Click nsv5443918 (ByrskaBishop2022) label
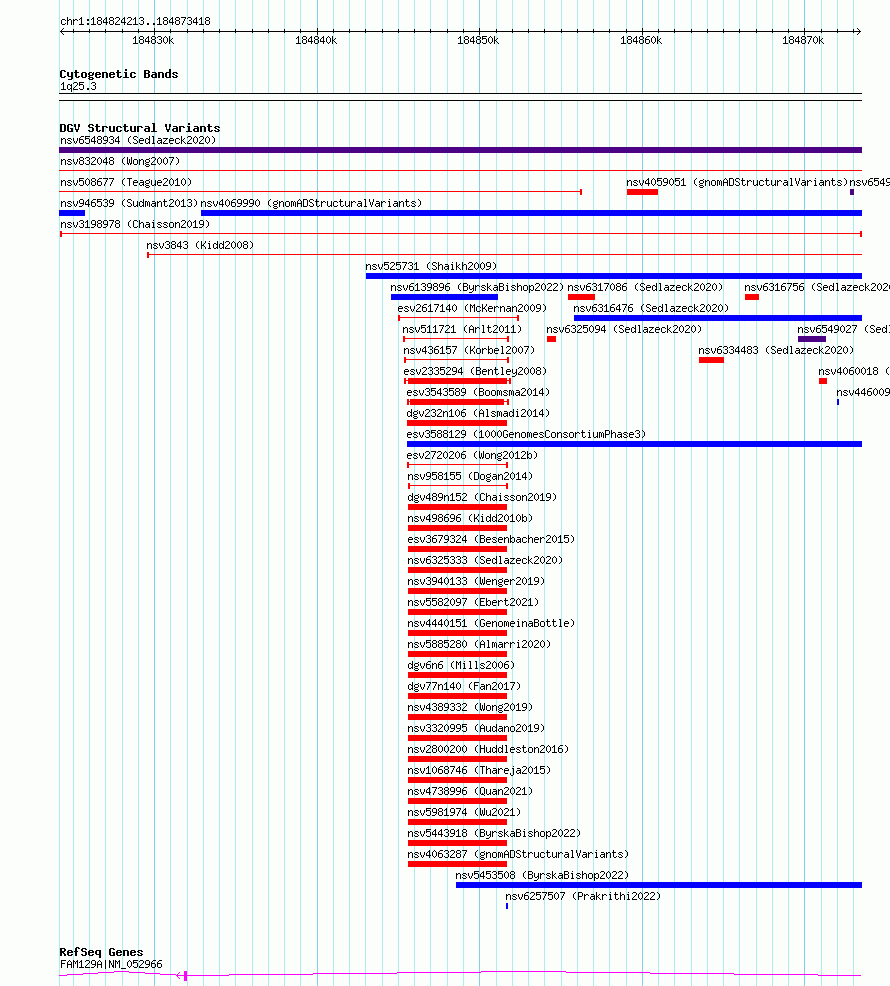The width and height of the screenshot is (890, 986). coord(494,834)
